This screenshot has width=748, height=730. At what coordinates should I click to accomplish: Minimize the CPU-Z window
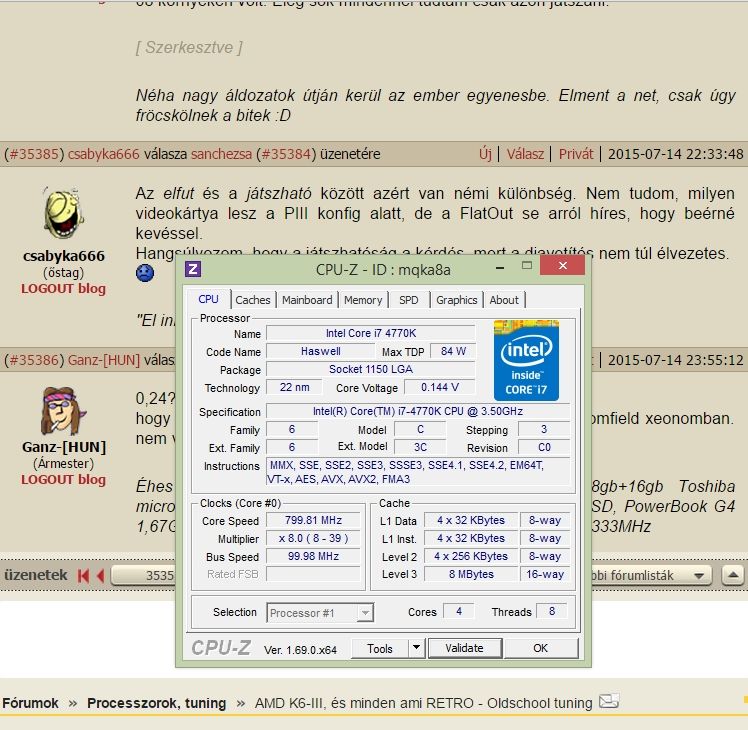[500, 268]
